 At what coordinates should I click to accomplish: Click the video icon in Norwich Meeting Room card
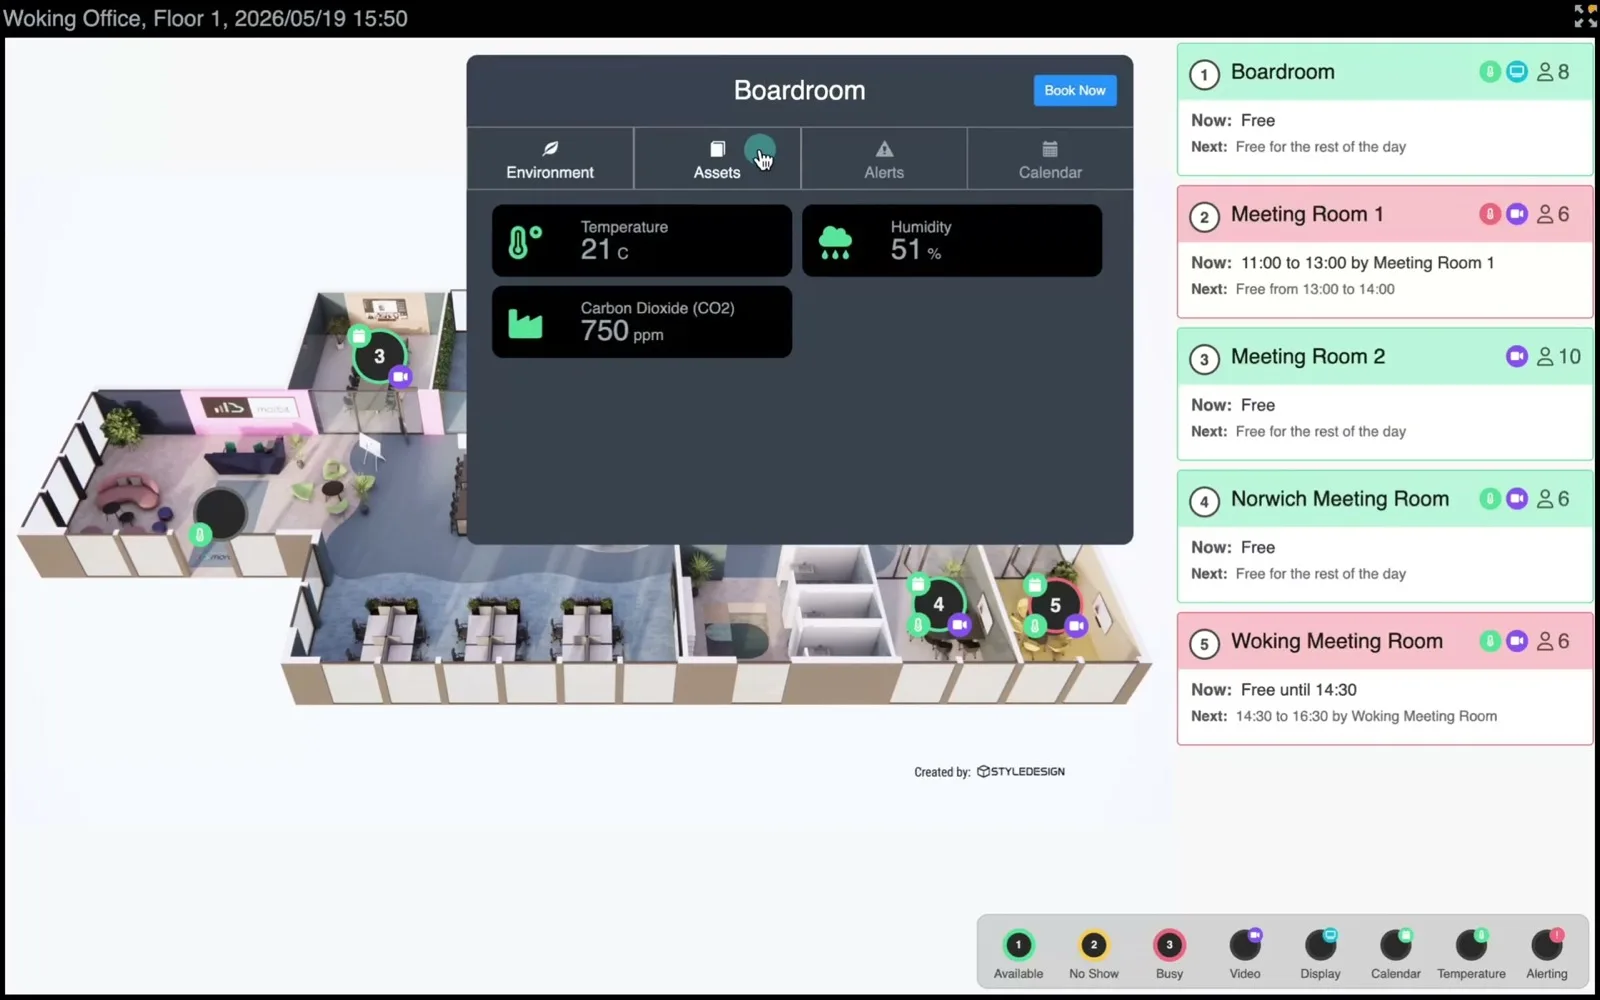(x=1517, y=499)
